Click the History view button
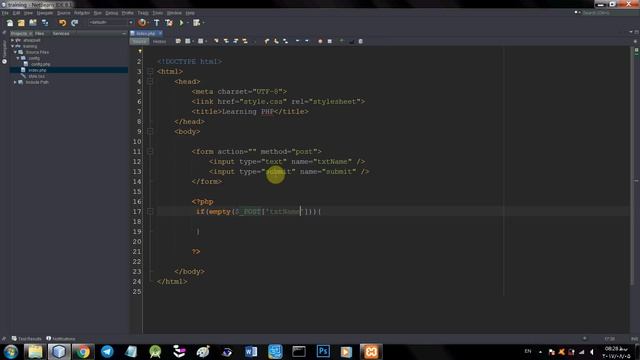This screenshot has height=360, width=640. [x=159, y=41]
